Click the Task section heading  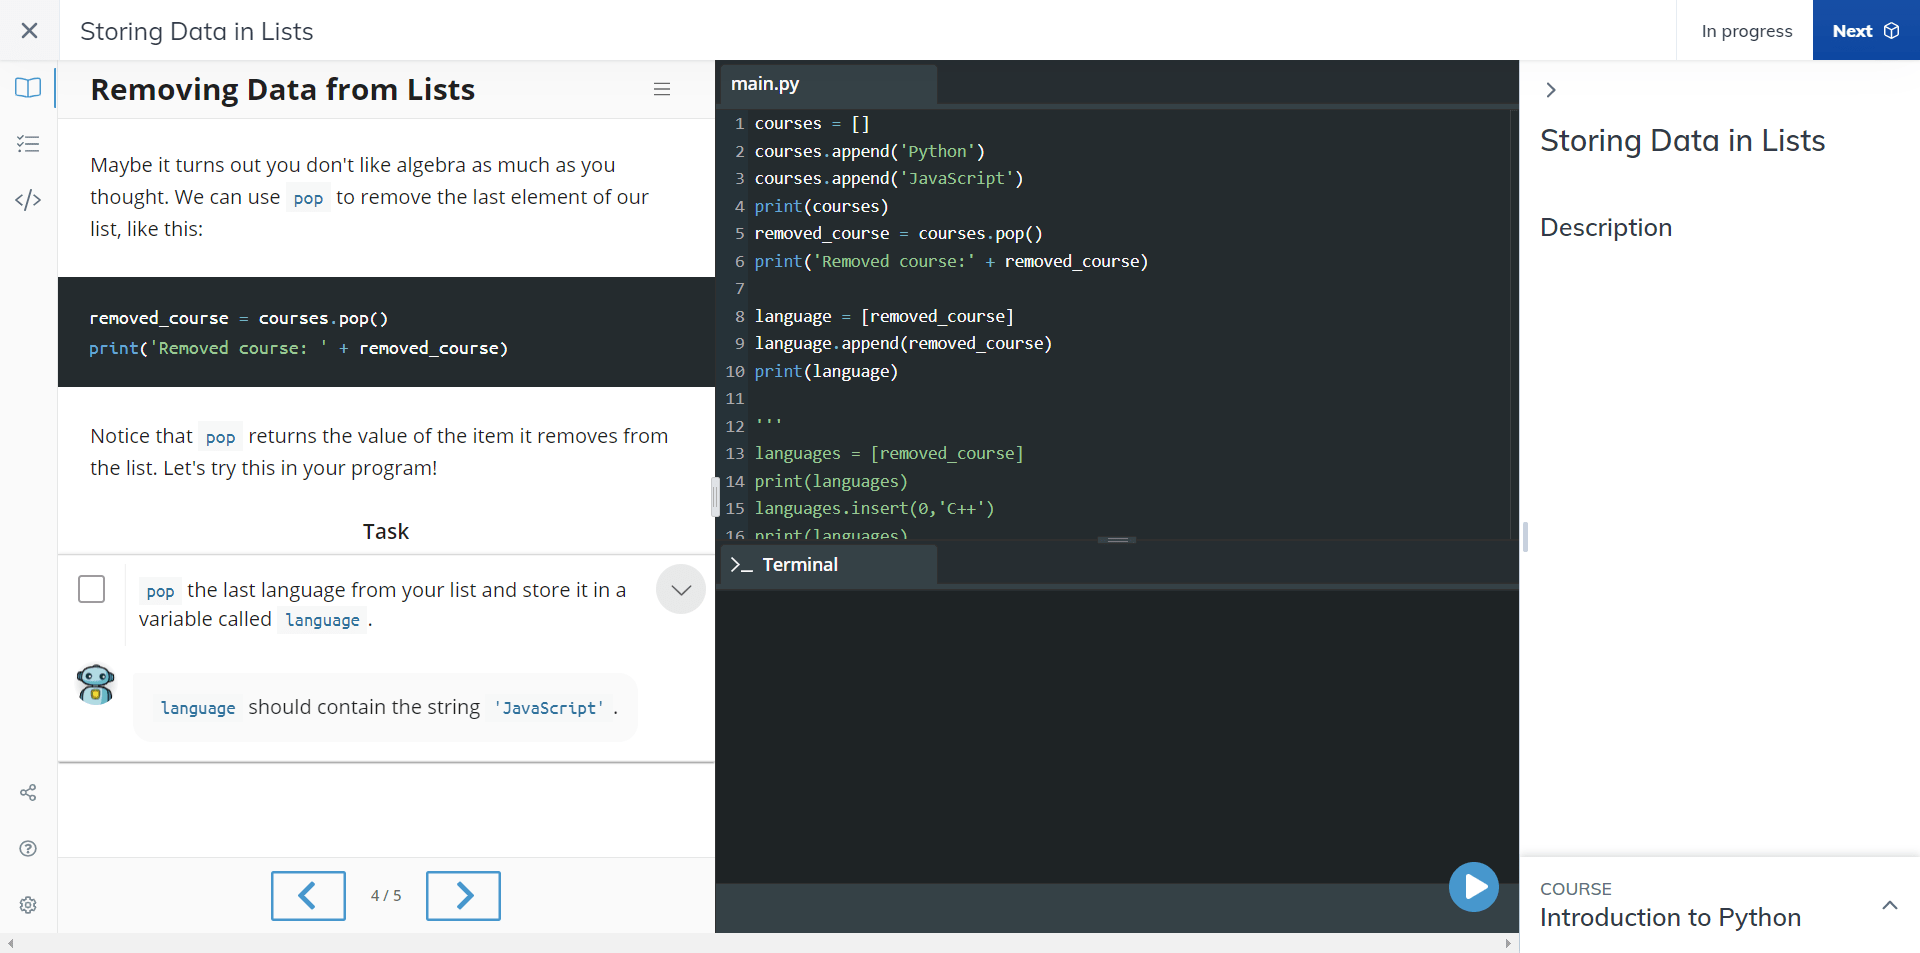386,531
